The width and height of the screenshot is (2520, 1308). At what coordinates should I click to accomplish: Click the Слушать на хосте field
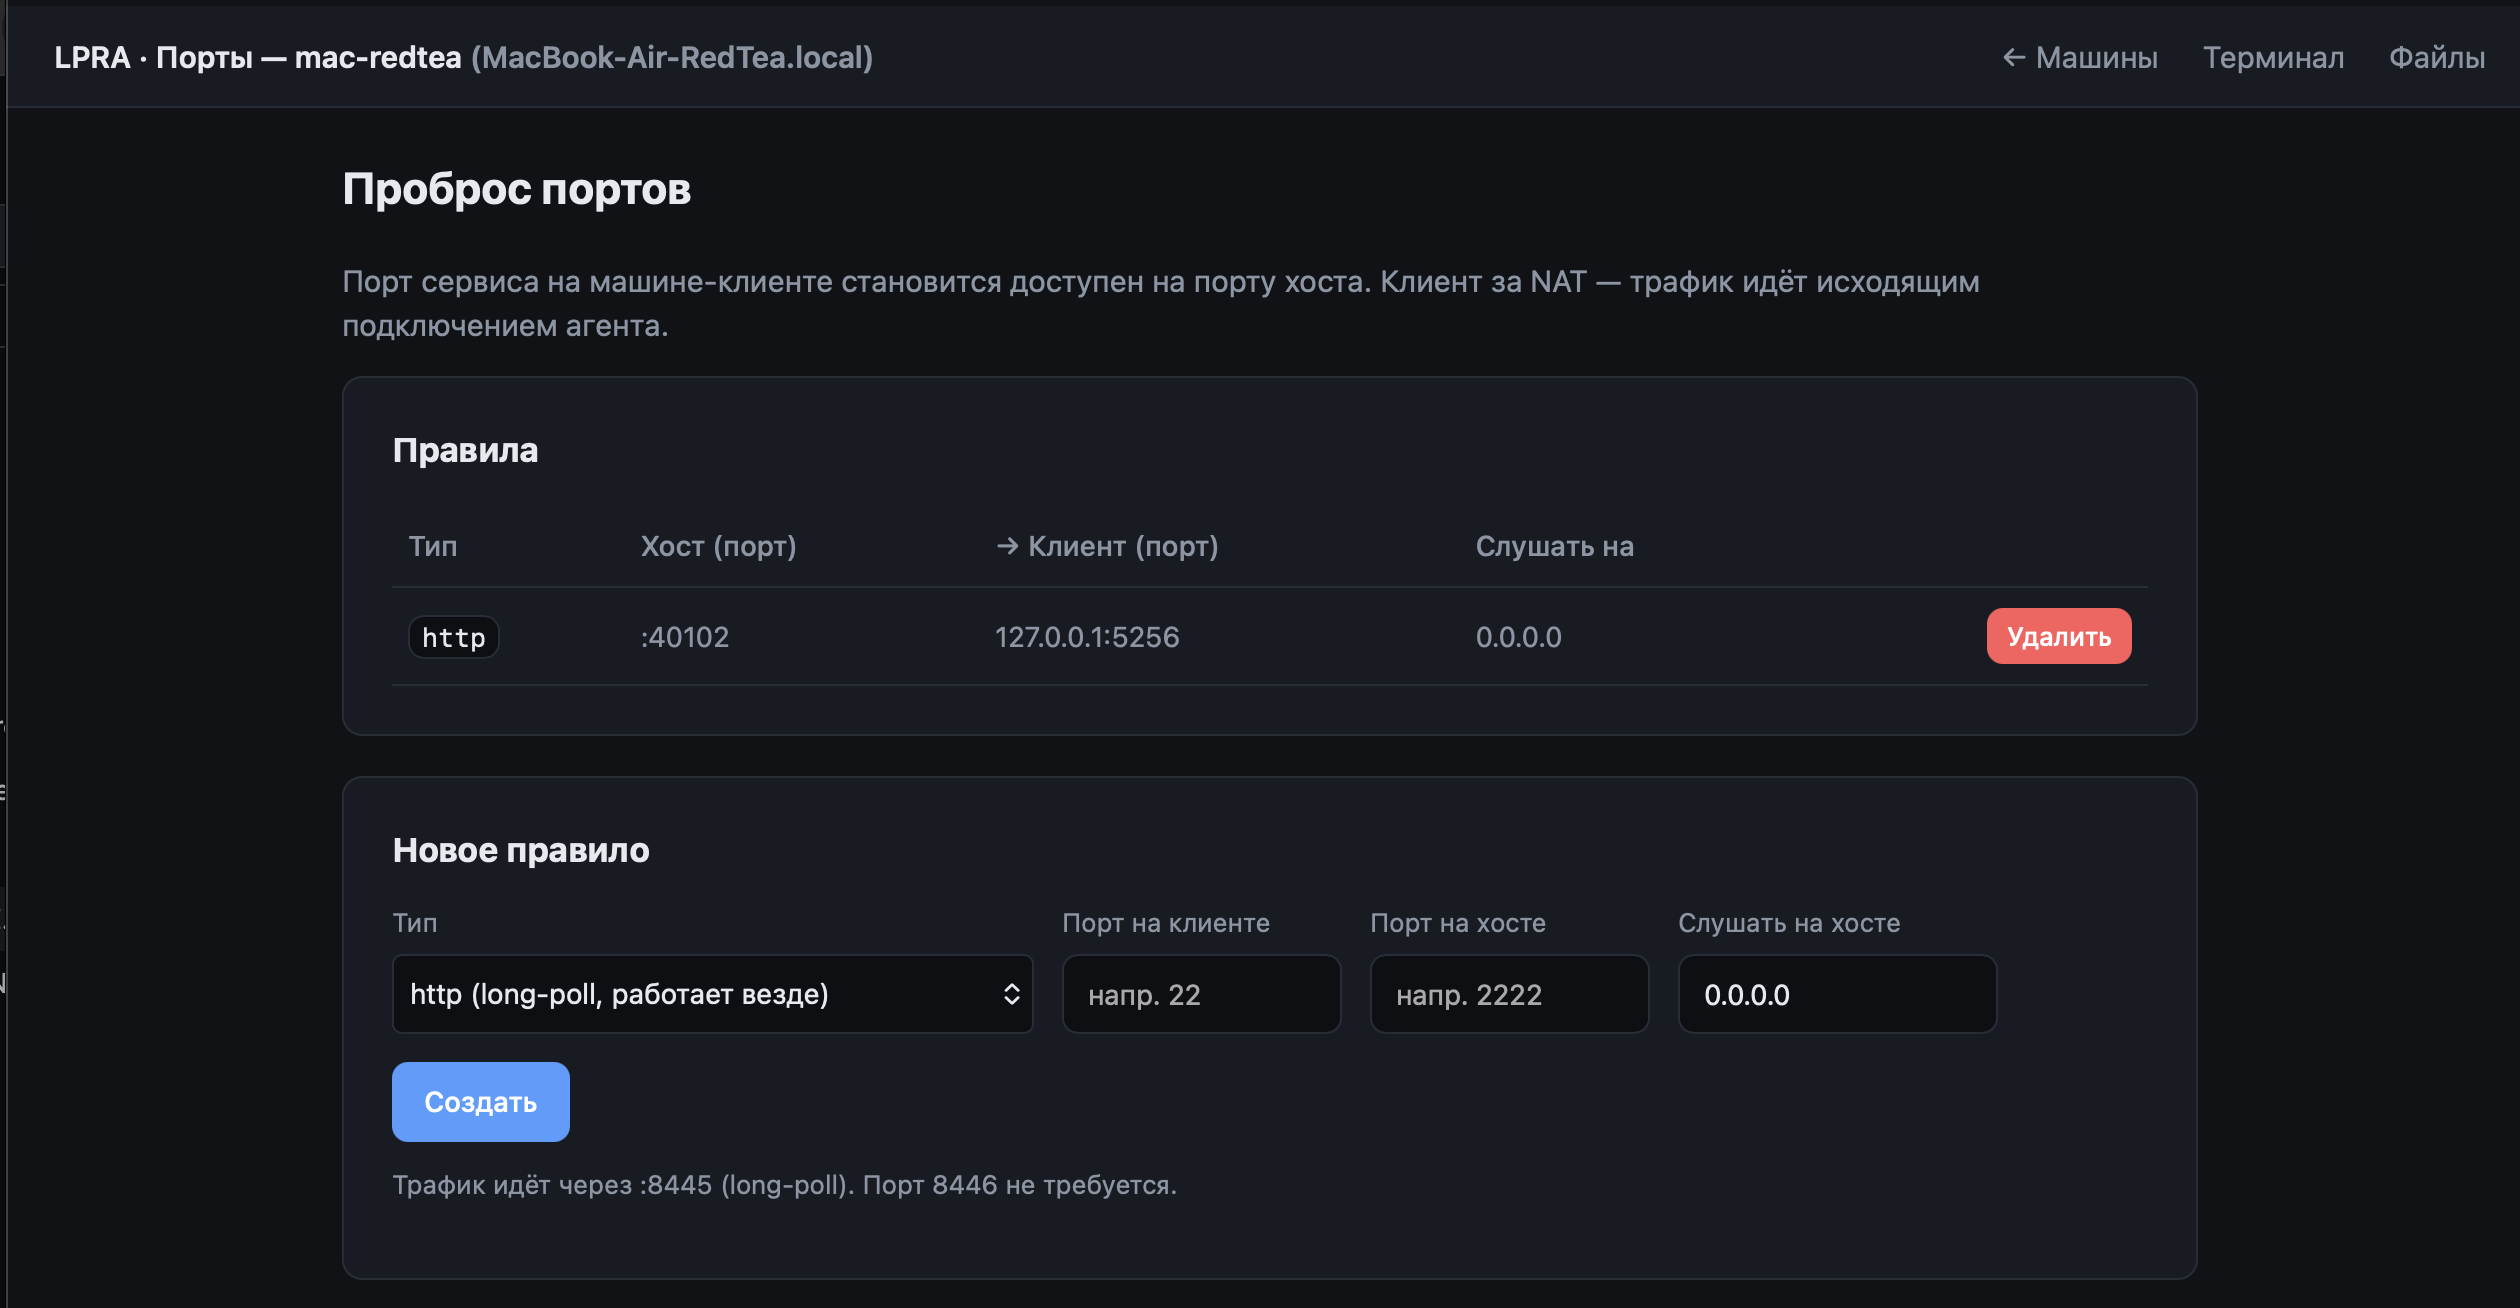pyautogui.click(x=1837, y=994)
